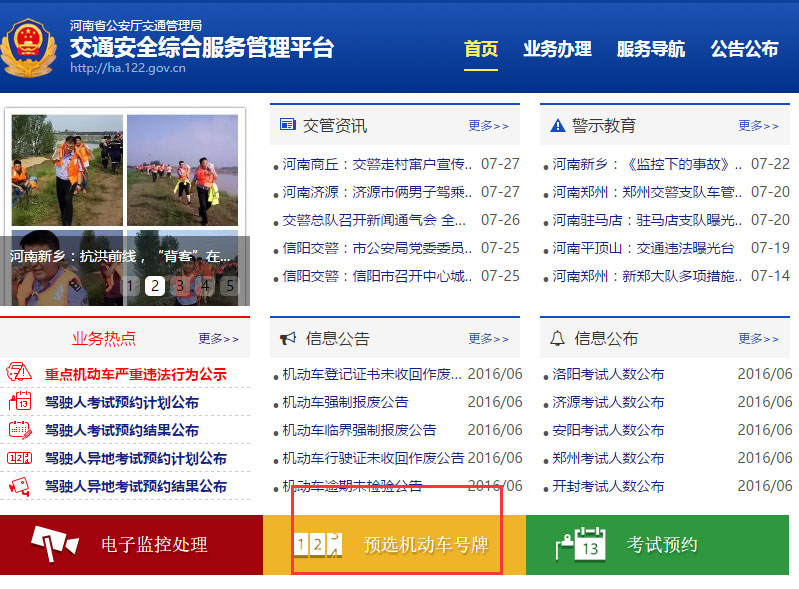Viewport: 799px width, 589px height.
Task: Open 机动车临界强制报废公告 notice
Action: (x=359, y=431)
